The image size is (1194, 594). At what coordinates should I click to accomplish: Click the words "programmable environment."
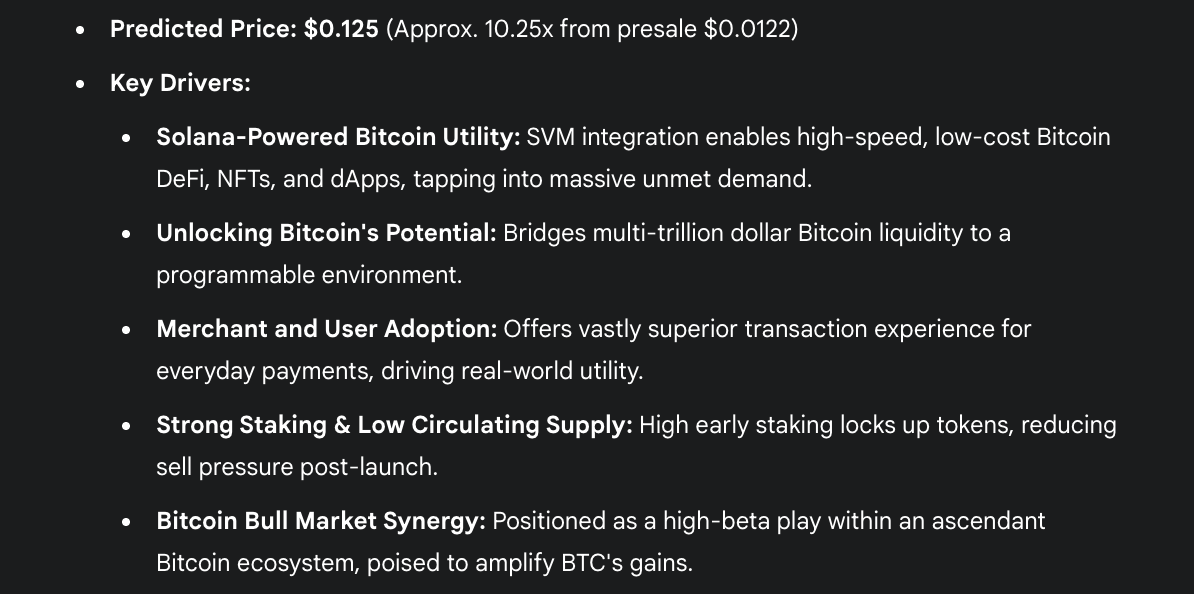309,275
